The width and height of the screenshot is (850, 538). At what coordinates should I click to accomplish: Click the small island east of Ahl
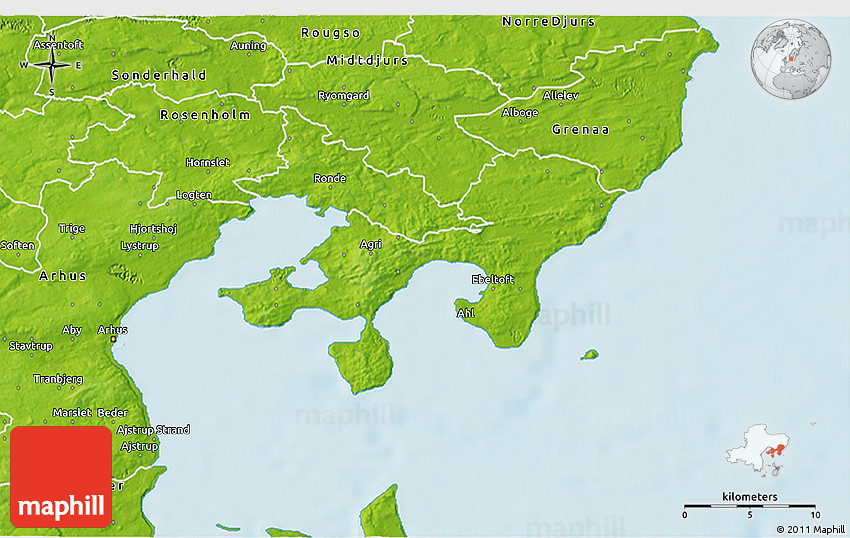pos(590,354)
